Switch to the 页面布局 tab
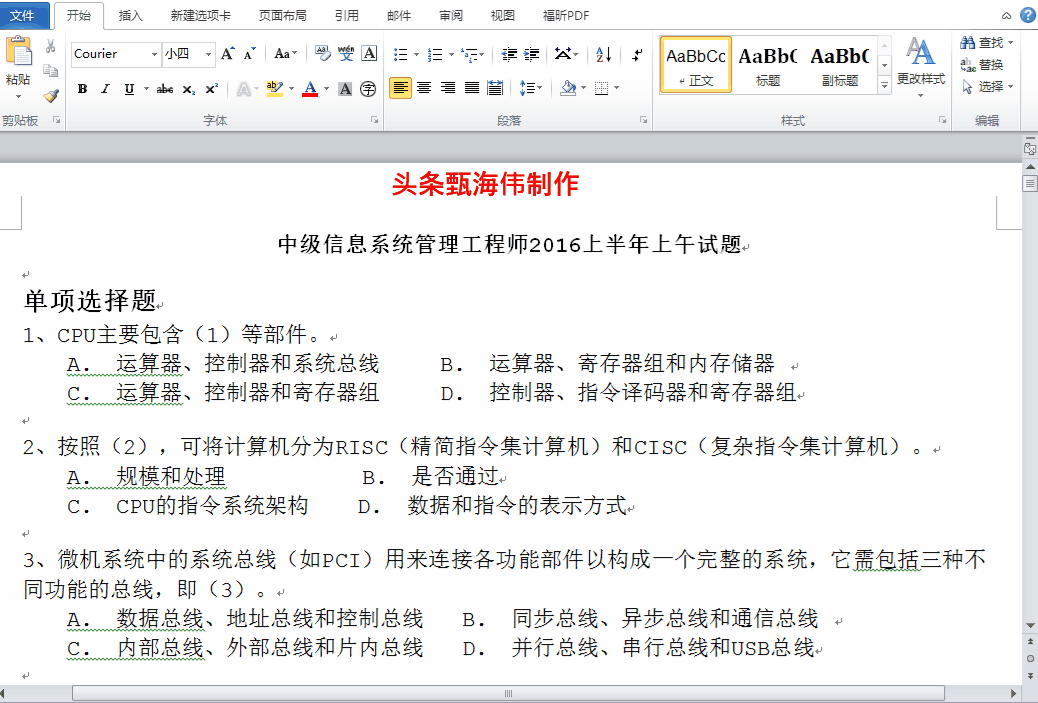The width and height of the screenshot is (1038, 703). (x=283, y=15)
